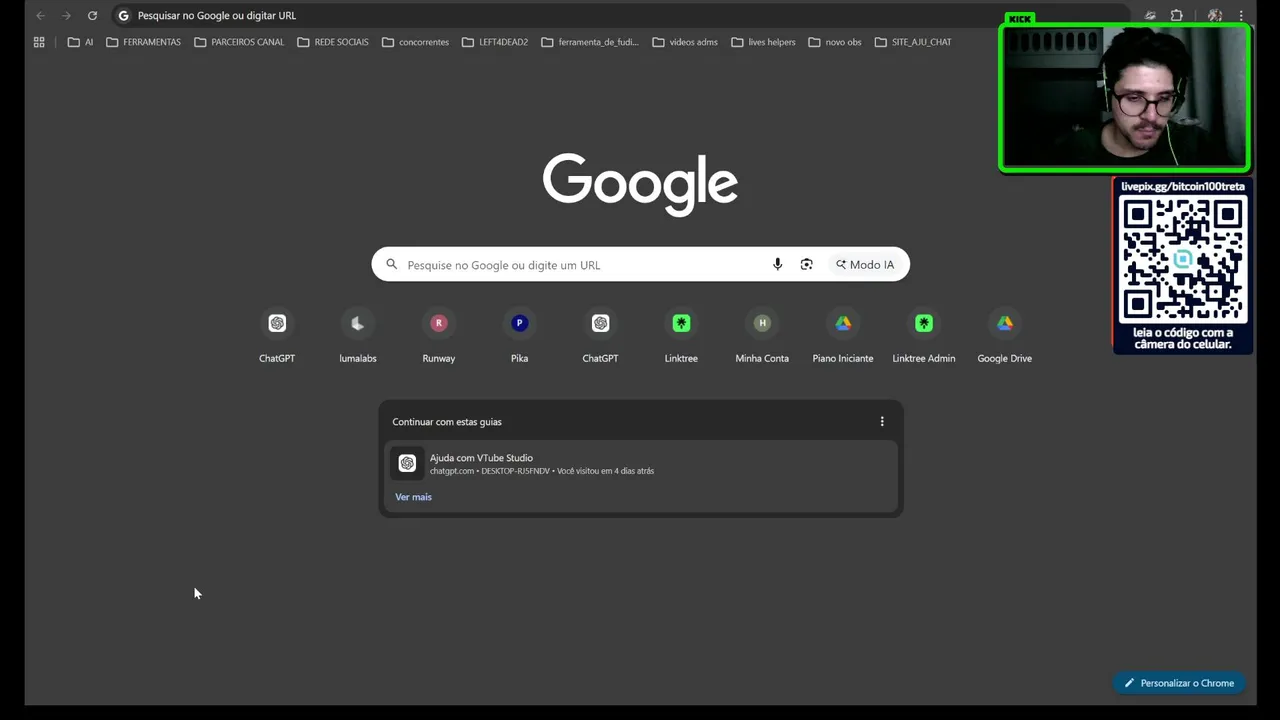Viewport: 1280px width, 720px height.
Task: Open the Chrome three-dot main menu
Action: coord(1241,16)
